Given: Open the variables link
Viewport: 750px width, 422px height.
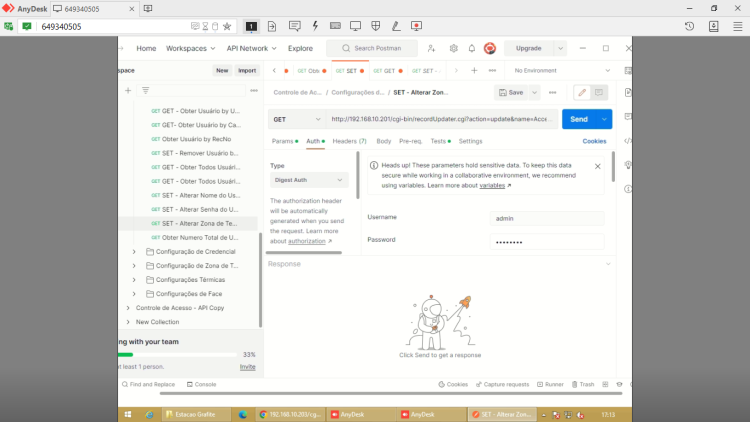Looking at the screenshot, I should [492, 186].
